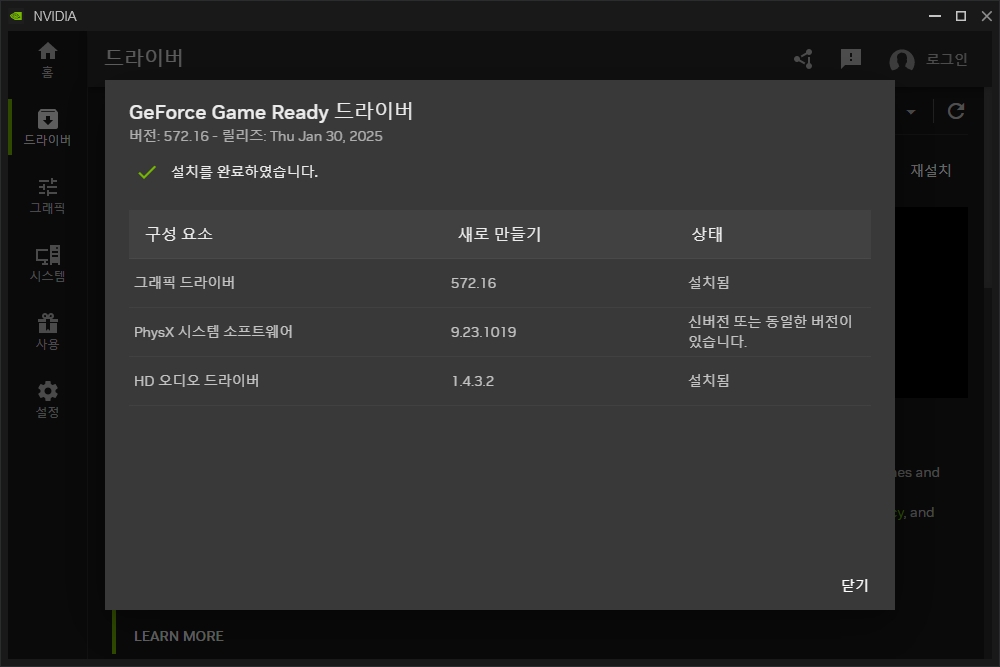
Task: Refresh drivers with the reload icon
Action: pos(956,111)
